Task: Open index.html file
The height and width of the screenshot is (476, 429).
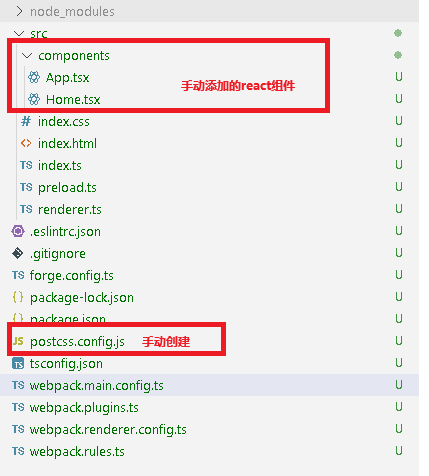Action: pyautogui.click(x=67, y=144)
